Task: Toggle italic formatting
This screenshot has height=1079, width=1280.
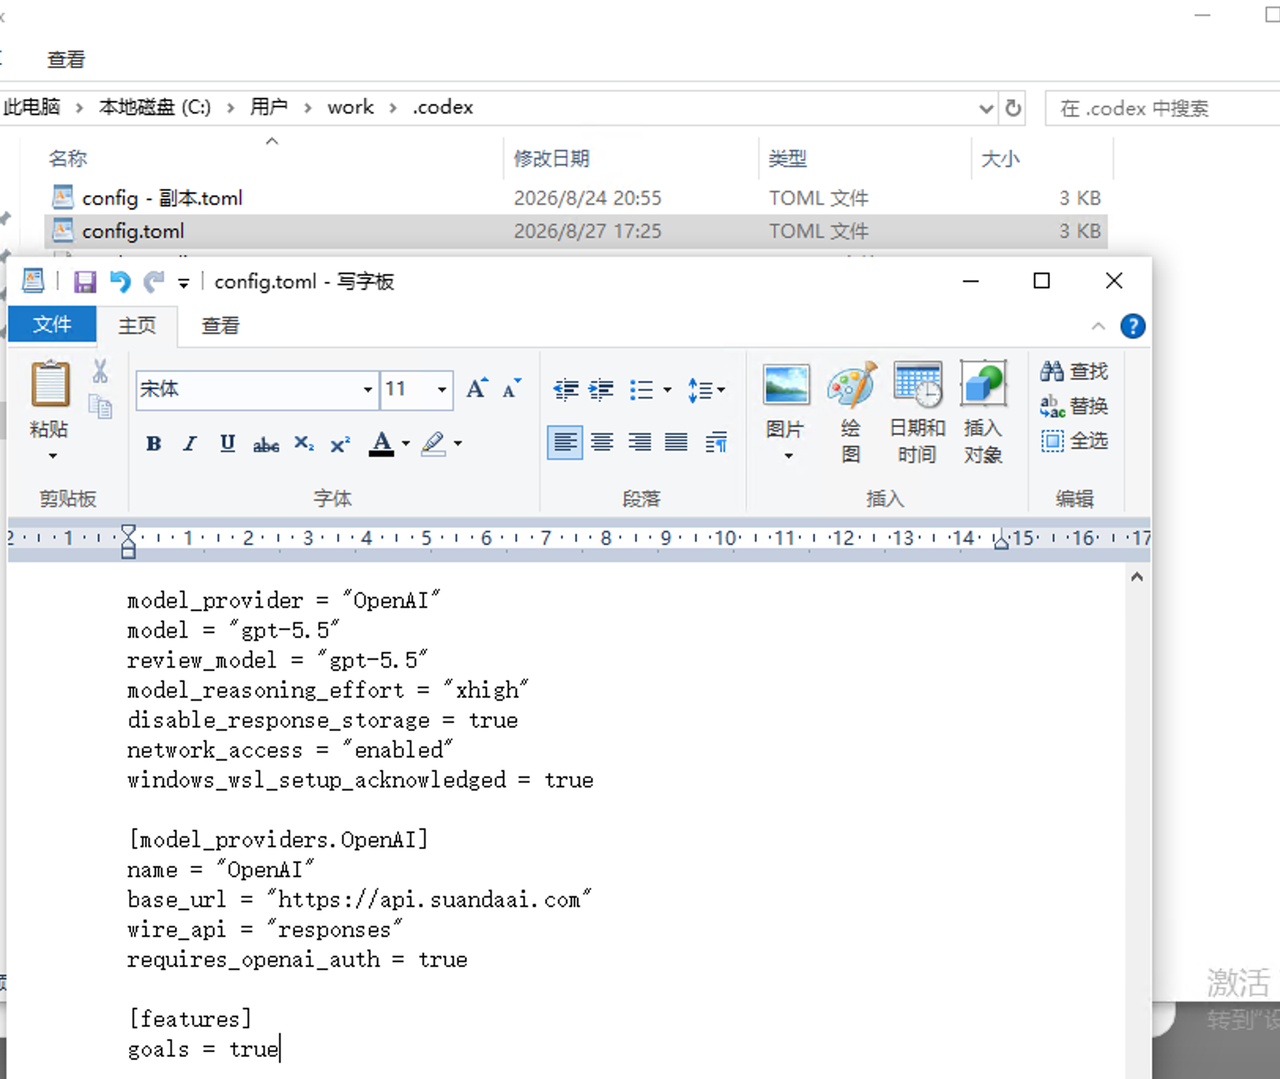Action: click(190, 444)
